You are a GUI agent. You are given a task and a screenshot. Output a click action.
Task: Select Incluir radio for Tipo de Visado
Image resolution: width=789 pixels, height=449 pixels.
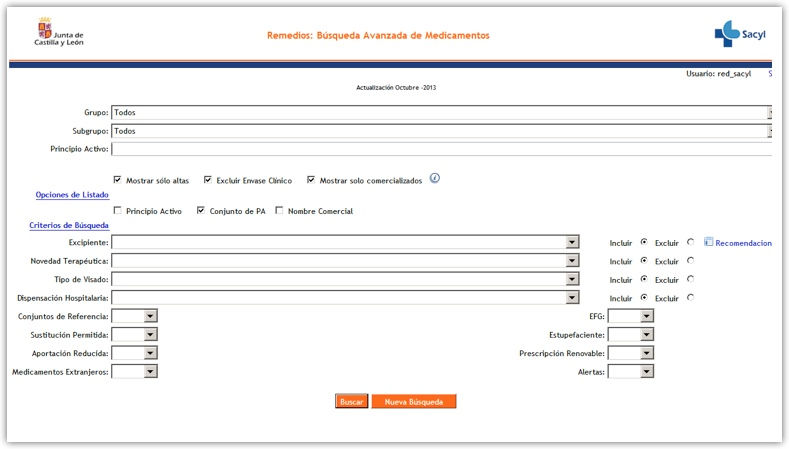[x=644, y=279]
